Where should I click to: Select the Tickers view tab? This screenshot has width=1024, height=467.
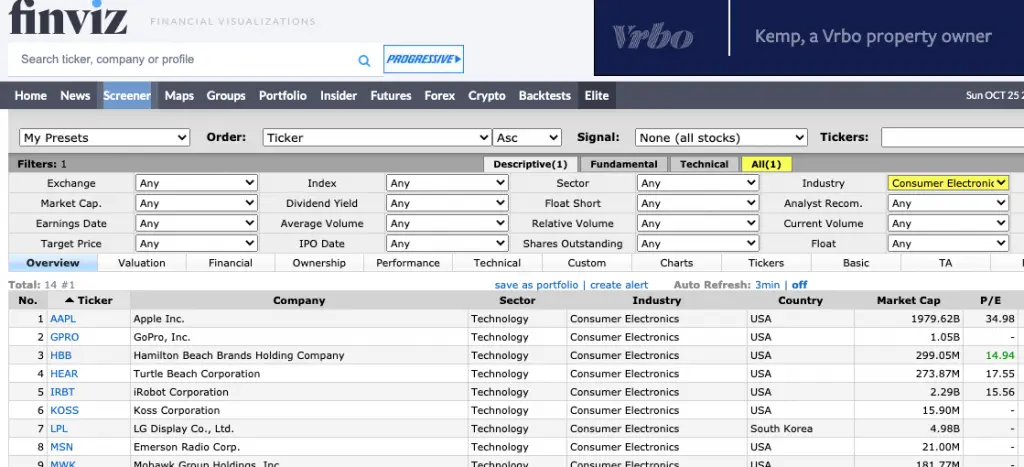[x=766, y=263]
